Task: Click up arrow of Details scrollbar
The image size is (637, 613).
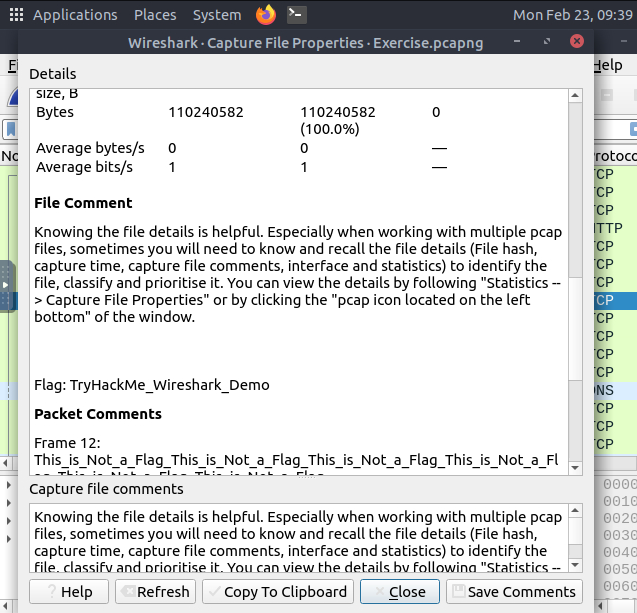Action: tap(575, 96)
